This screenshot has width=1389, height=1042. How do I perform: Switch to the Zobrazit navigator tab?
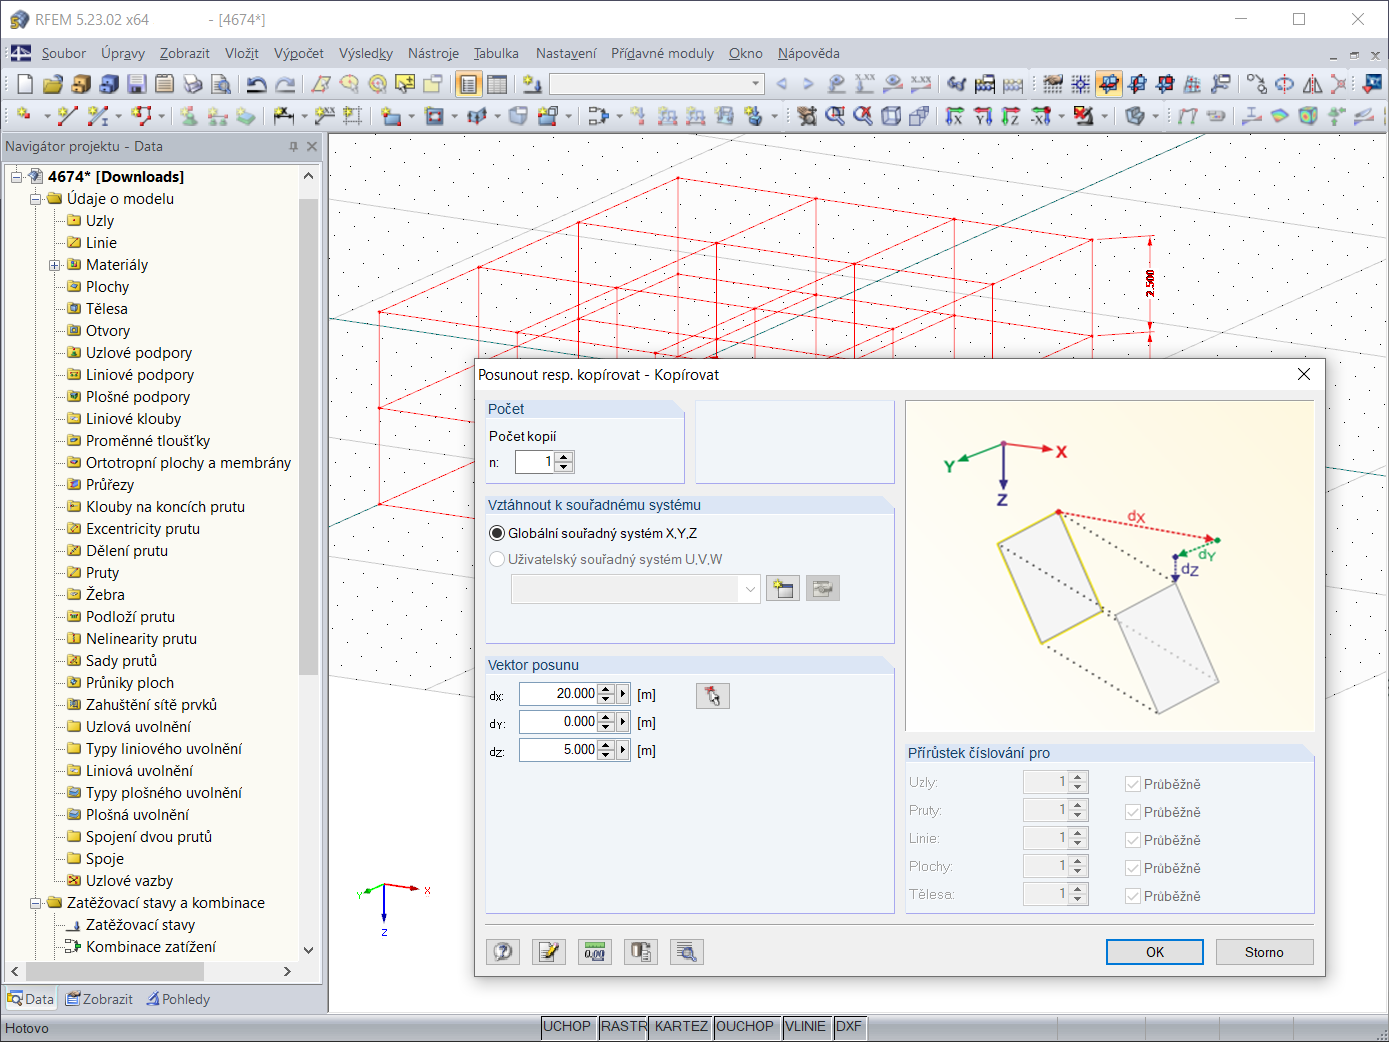tap(99, 999)
